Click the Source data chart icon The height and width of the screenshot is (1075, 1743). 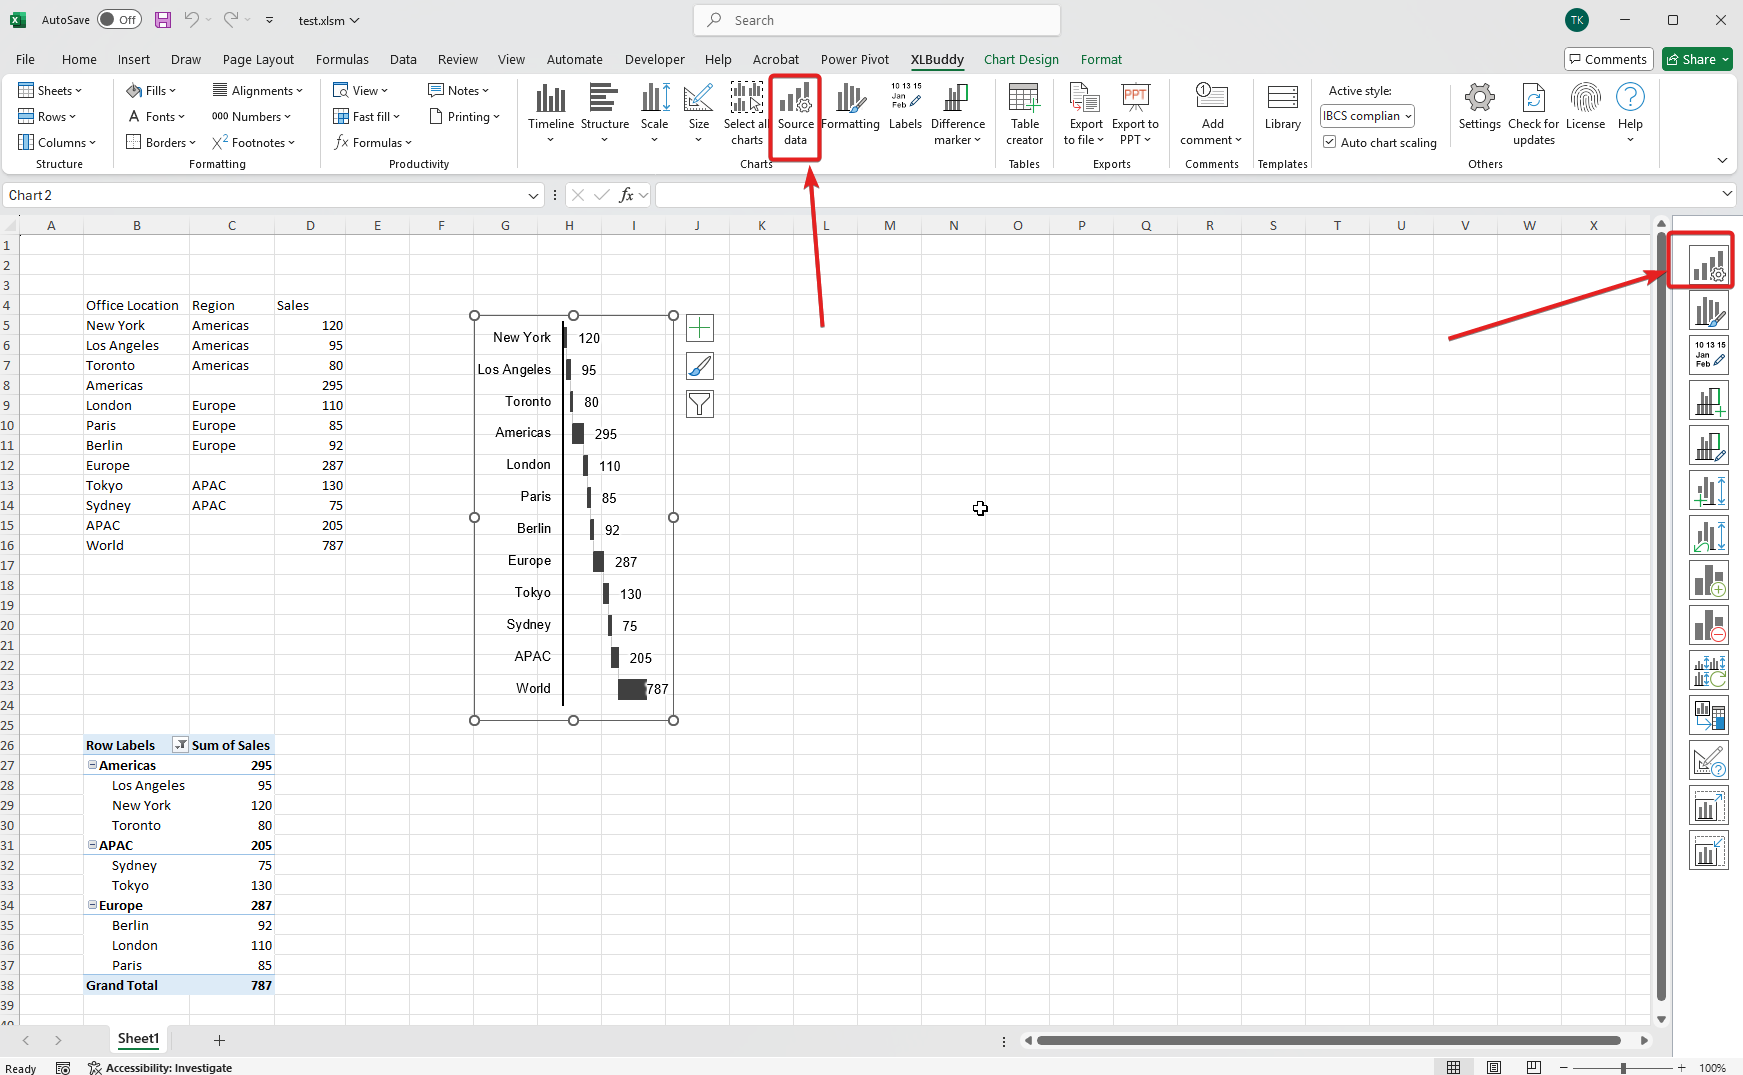pyautogui.click(x=795, y=101)
